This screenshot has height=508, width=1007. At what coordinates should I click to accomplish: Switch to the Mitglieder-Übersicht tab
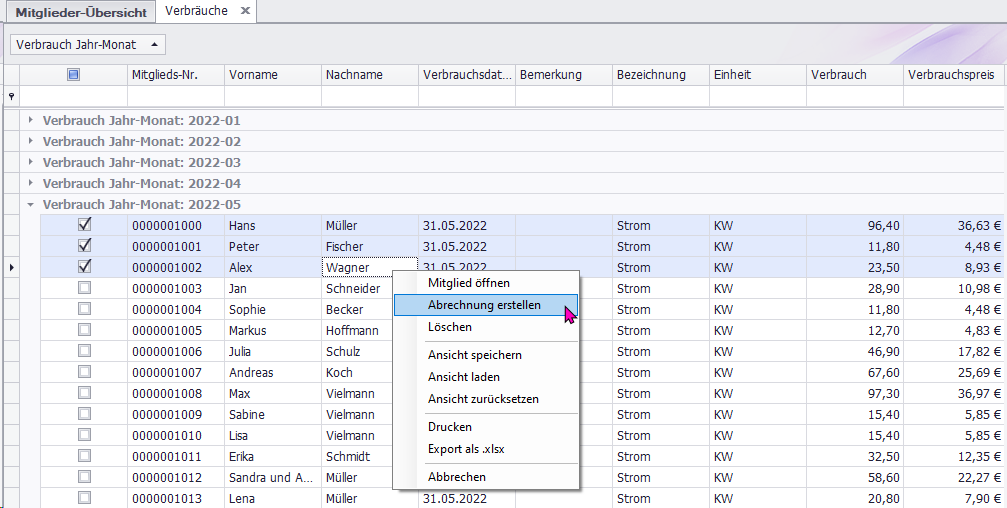click(x=81, y=12)
